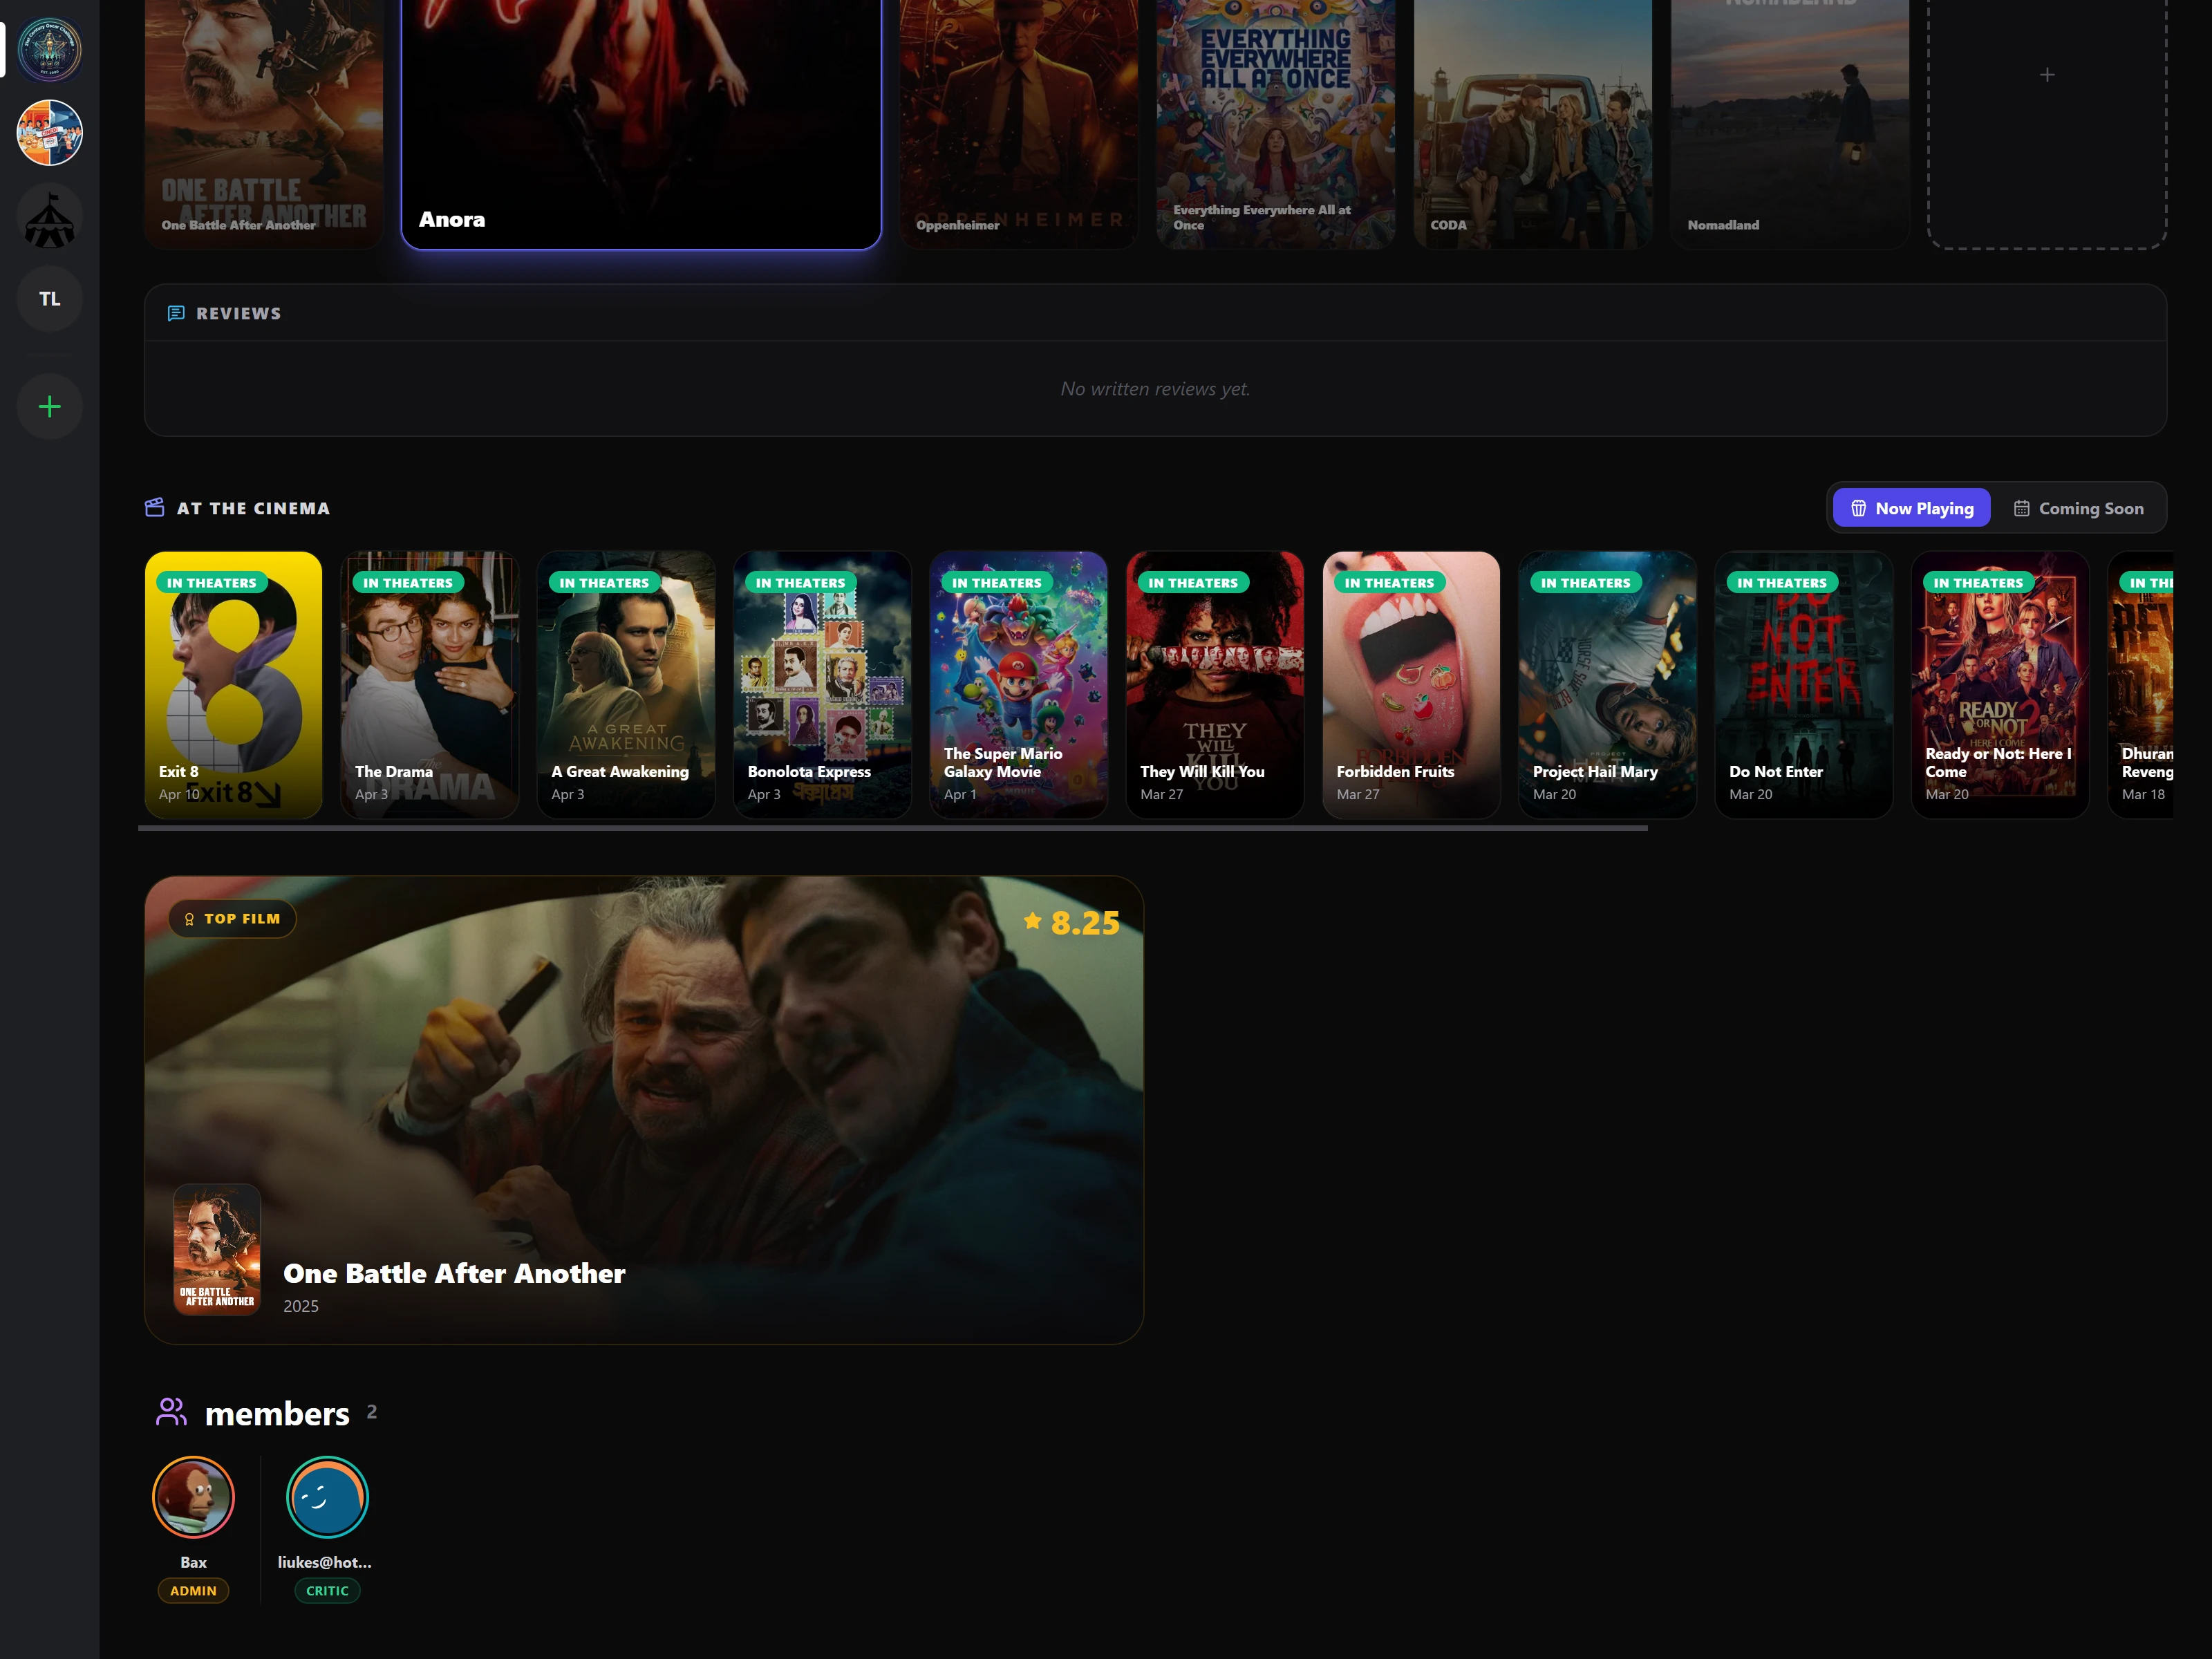Viewport: 2212px width, 1659px height.
Task: Open the Forbidden Fruits poster
Action: (x=1411, y=684)
